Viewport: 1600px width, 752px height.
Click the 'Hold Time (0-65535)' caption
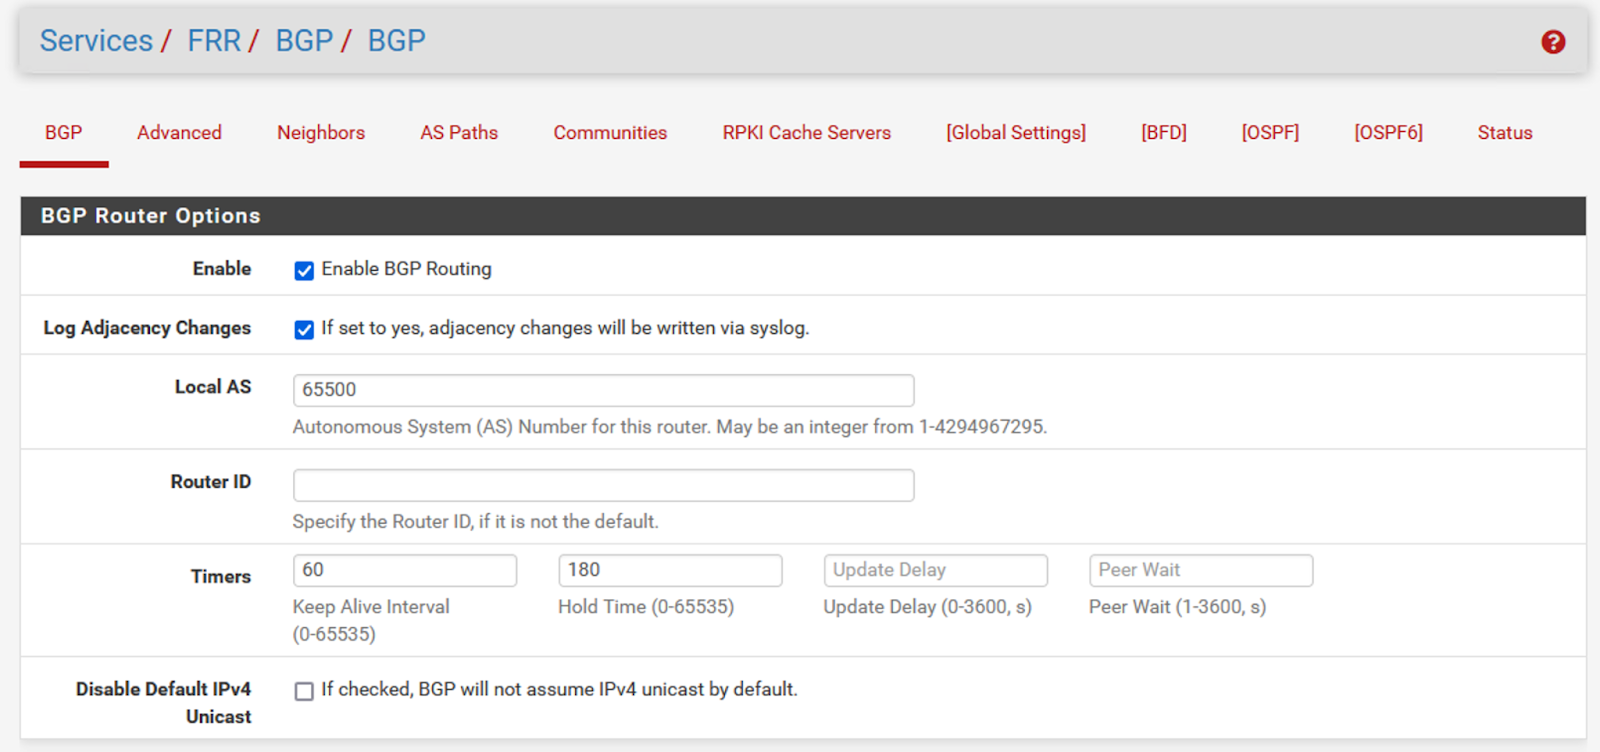[646, 607]
